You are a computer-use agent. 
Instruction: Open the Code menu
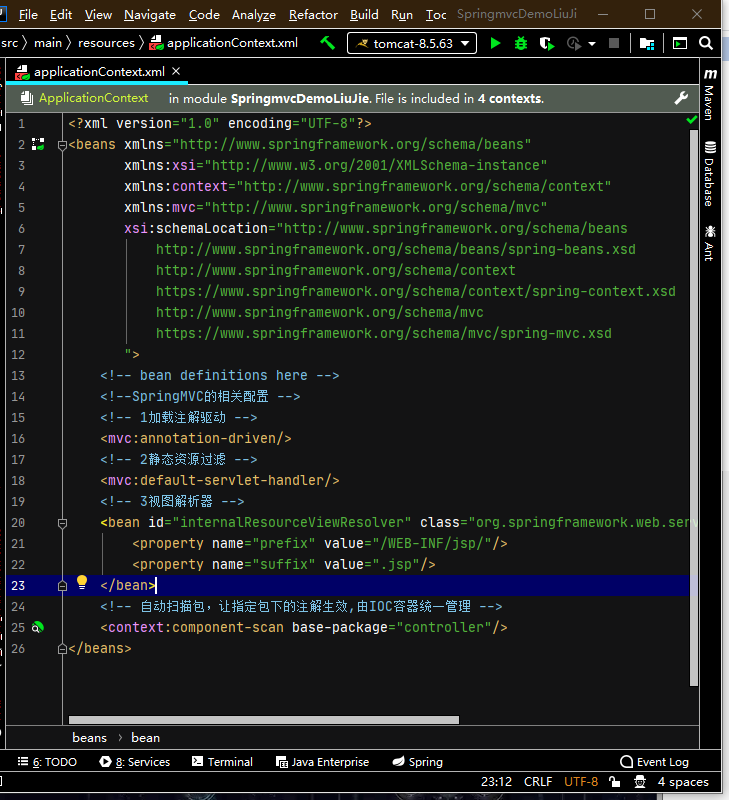pyautogui.click(x=204, y=15)
